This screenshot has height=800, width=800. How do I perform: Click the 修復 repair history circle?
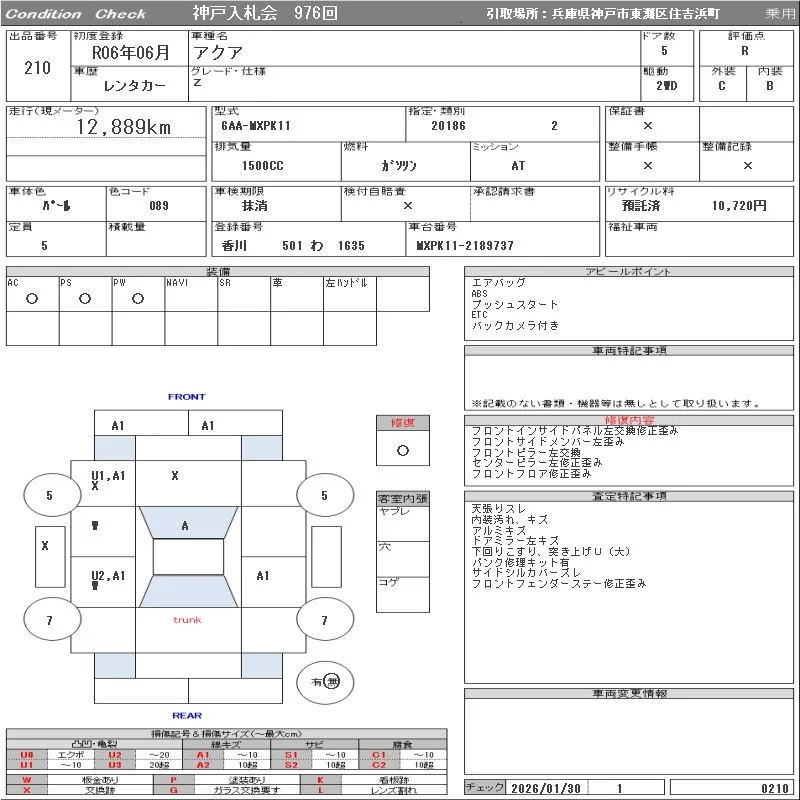[x=402, y=450]
